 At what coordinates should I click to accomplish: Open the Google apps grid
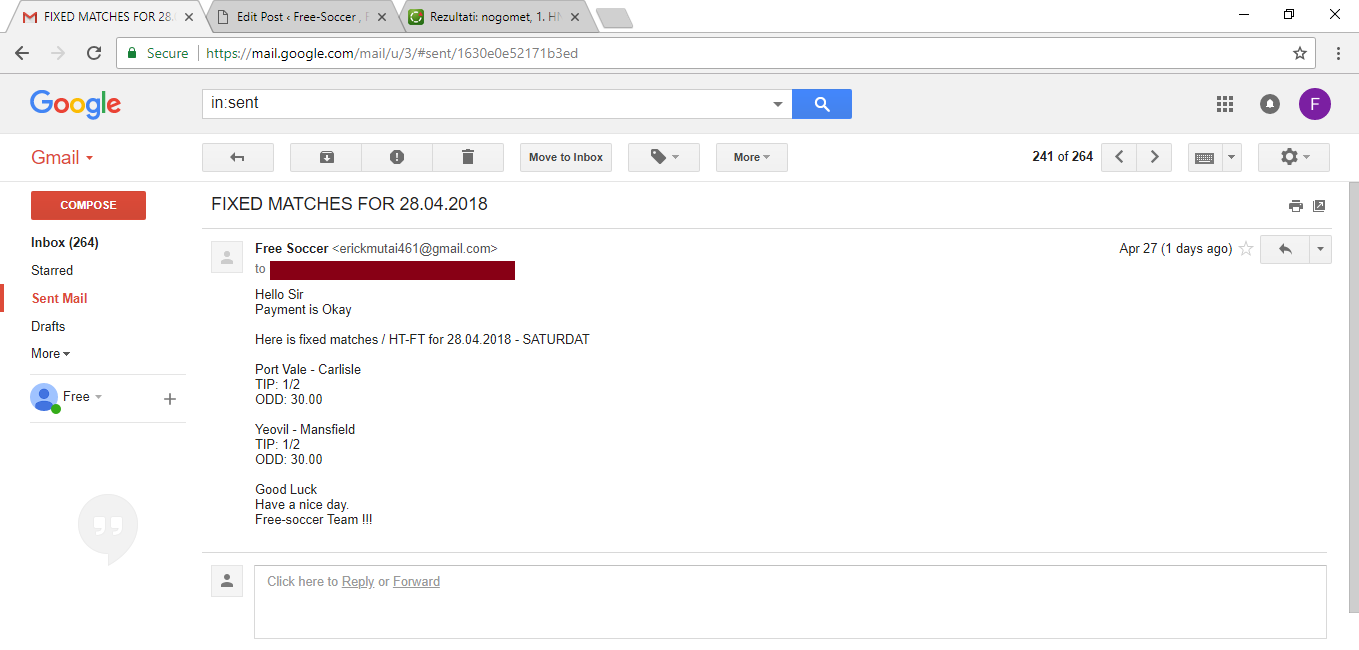[1225, 103]
